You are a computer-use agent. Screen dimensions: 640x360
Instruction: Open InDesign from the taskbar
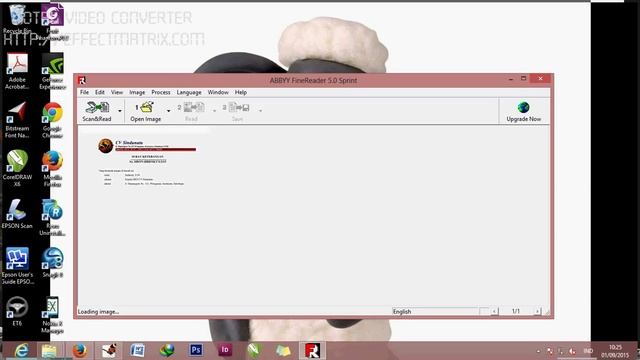click(225, 350)
